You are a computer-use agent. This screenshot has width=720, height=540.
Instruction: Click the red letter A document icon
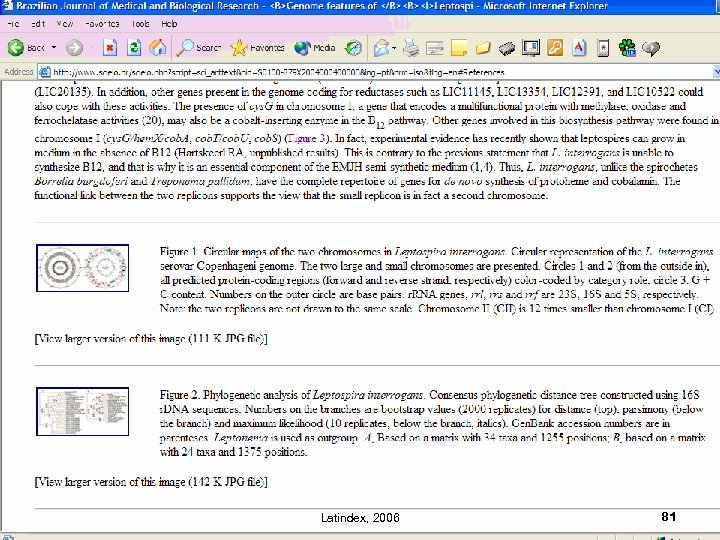579,47
